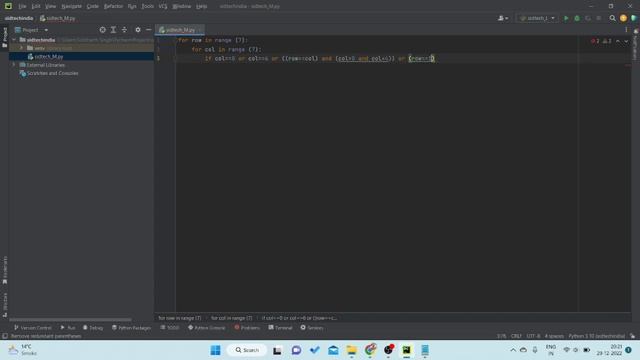This screenshot has width=640, height=360.
Task: Open the TODO tool window
Action: coord(170,328)
